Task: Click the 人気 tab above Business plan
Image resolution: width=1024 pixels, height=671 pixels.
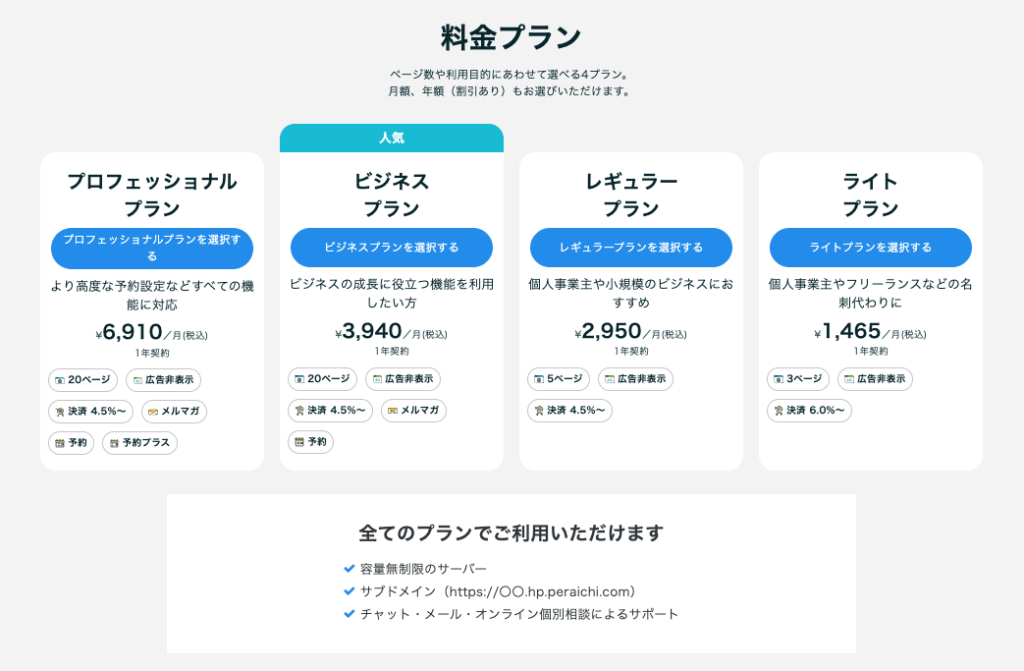Action: click(391, 138)
